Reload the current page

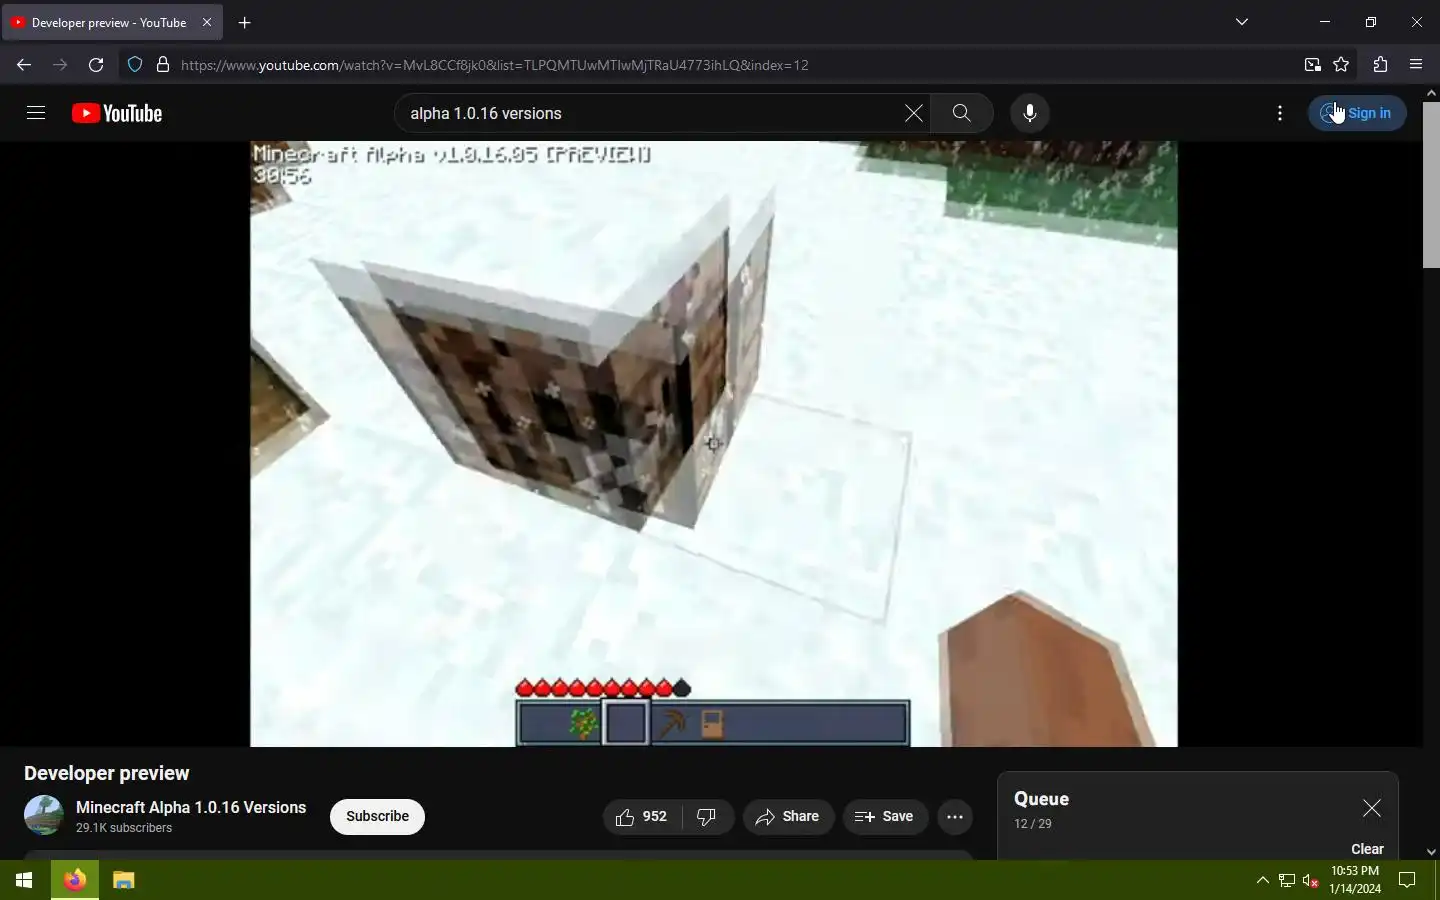[96, 65]
